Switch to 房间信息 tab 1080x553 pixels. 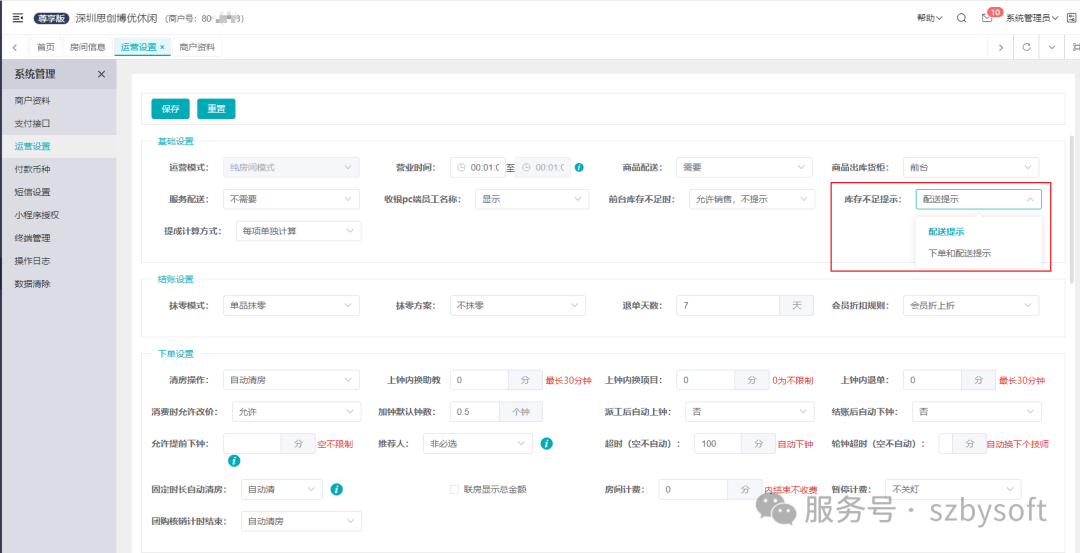88,47
